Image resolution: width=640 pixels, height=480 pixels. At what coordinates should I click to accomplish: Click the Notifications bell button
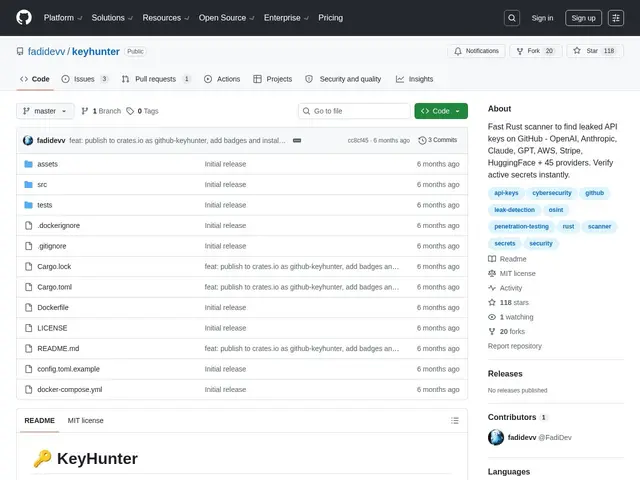(476, 51)
